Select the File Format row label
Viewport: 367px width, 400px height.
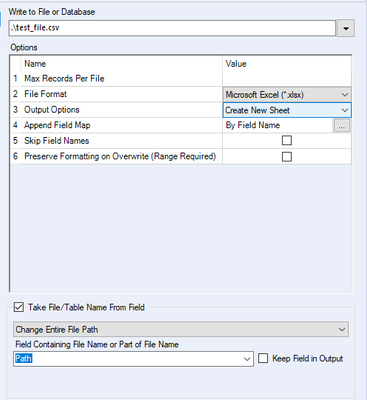point(45,94)
